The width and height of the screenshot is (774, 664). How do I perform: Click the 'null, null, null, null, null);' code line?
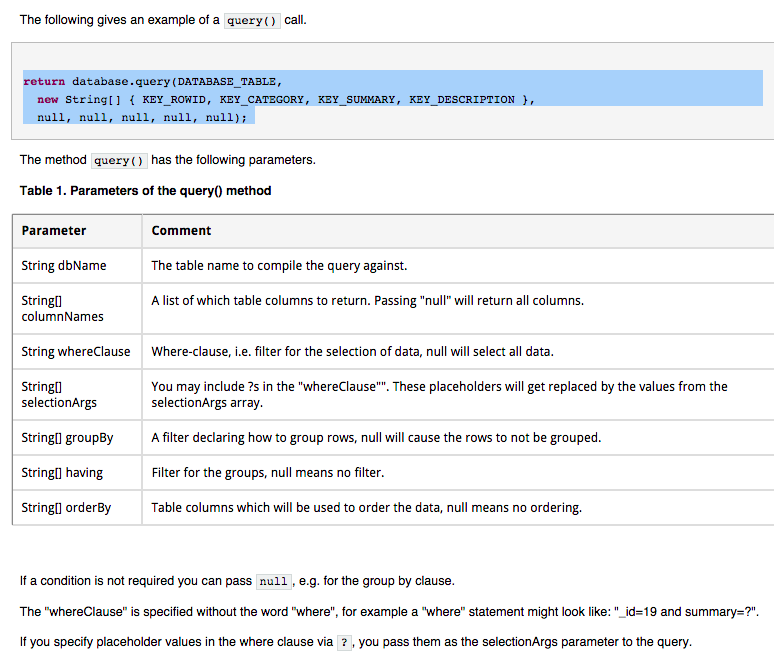[x=142, y=117]
